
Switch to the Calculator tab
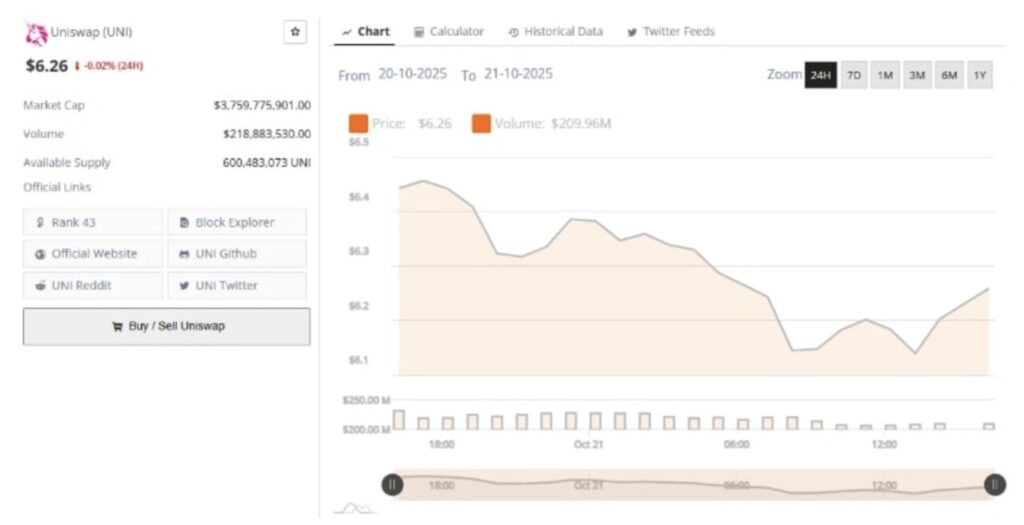[x=448, y=32]
